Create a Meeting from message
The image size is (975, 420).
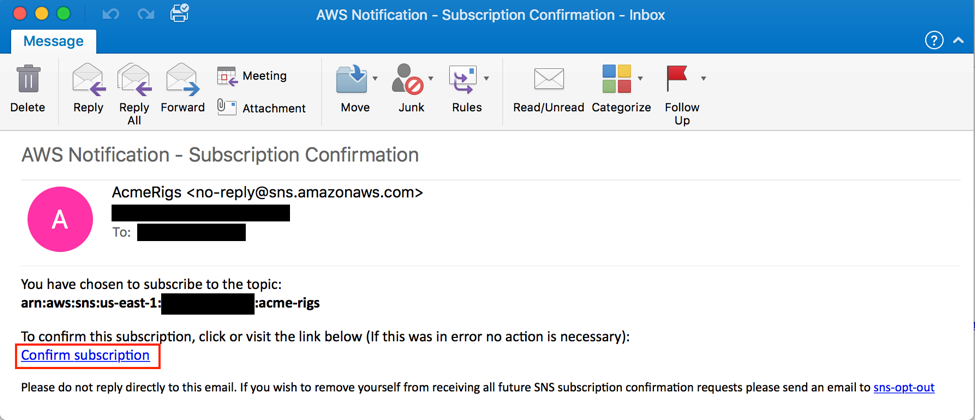[252, 76]
